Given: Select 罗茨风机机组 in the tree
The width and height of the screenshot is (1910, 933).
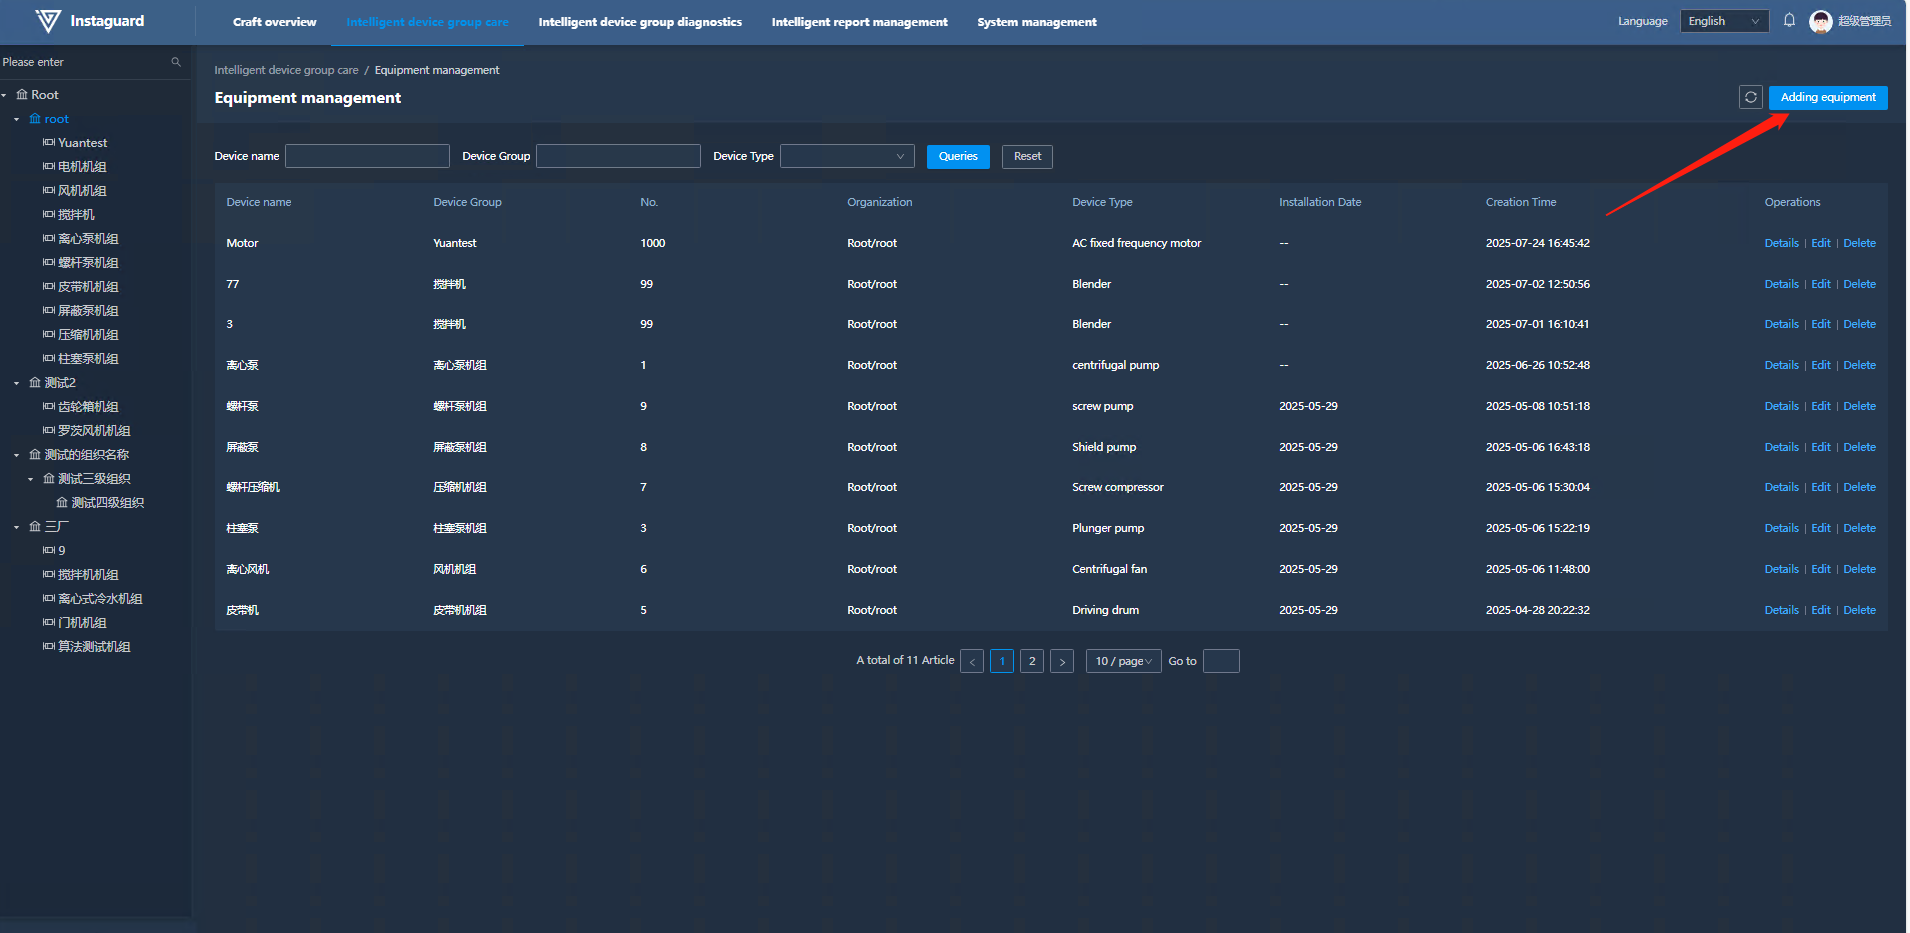Looking at the screenshot, I should click(94, 431).
